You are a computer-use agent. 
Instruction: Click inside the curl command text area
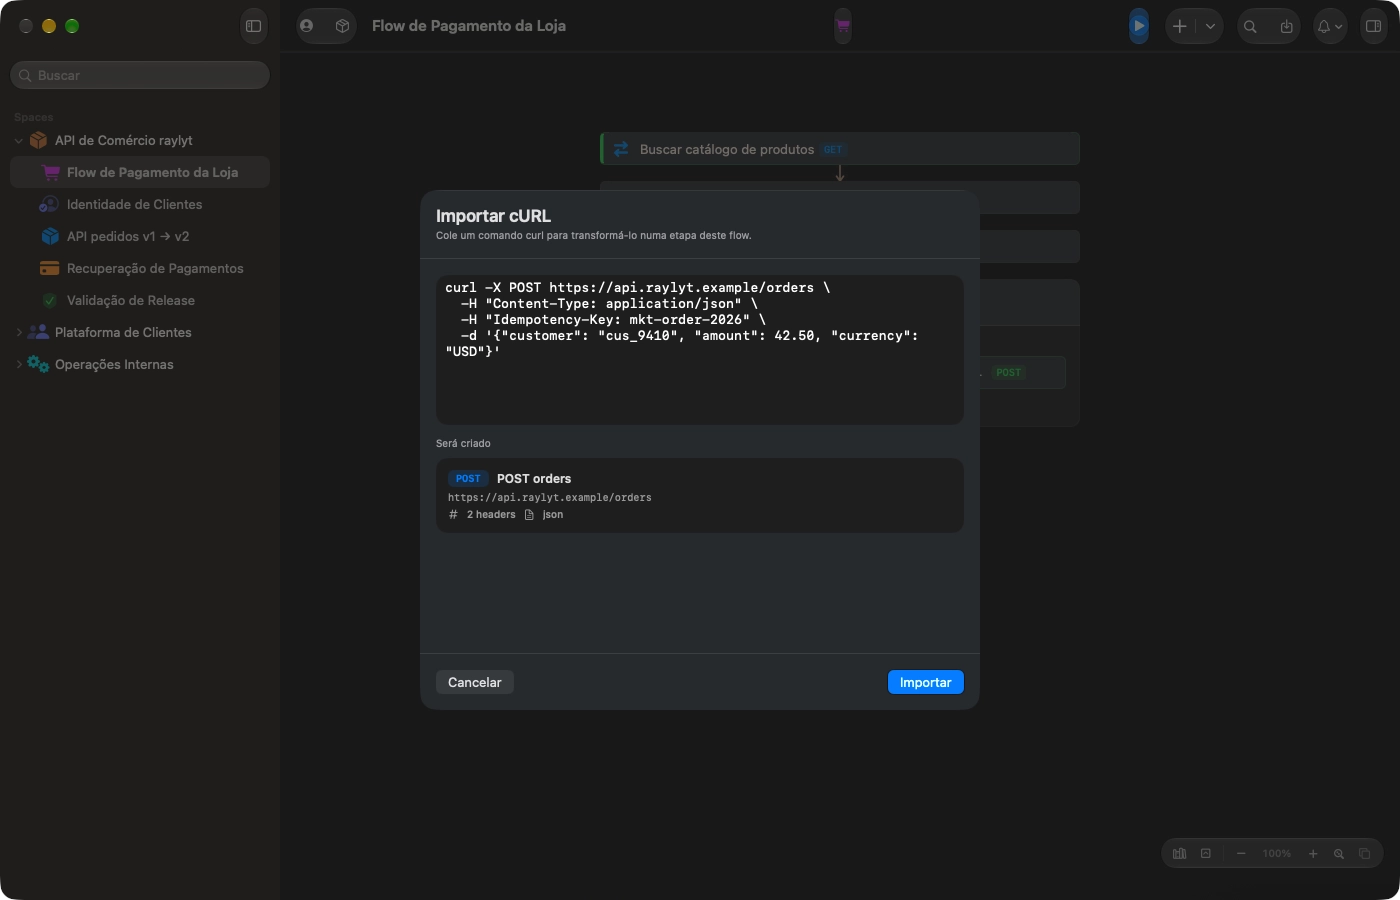[700, 350]
